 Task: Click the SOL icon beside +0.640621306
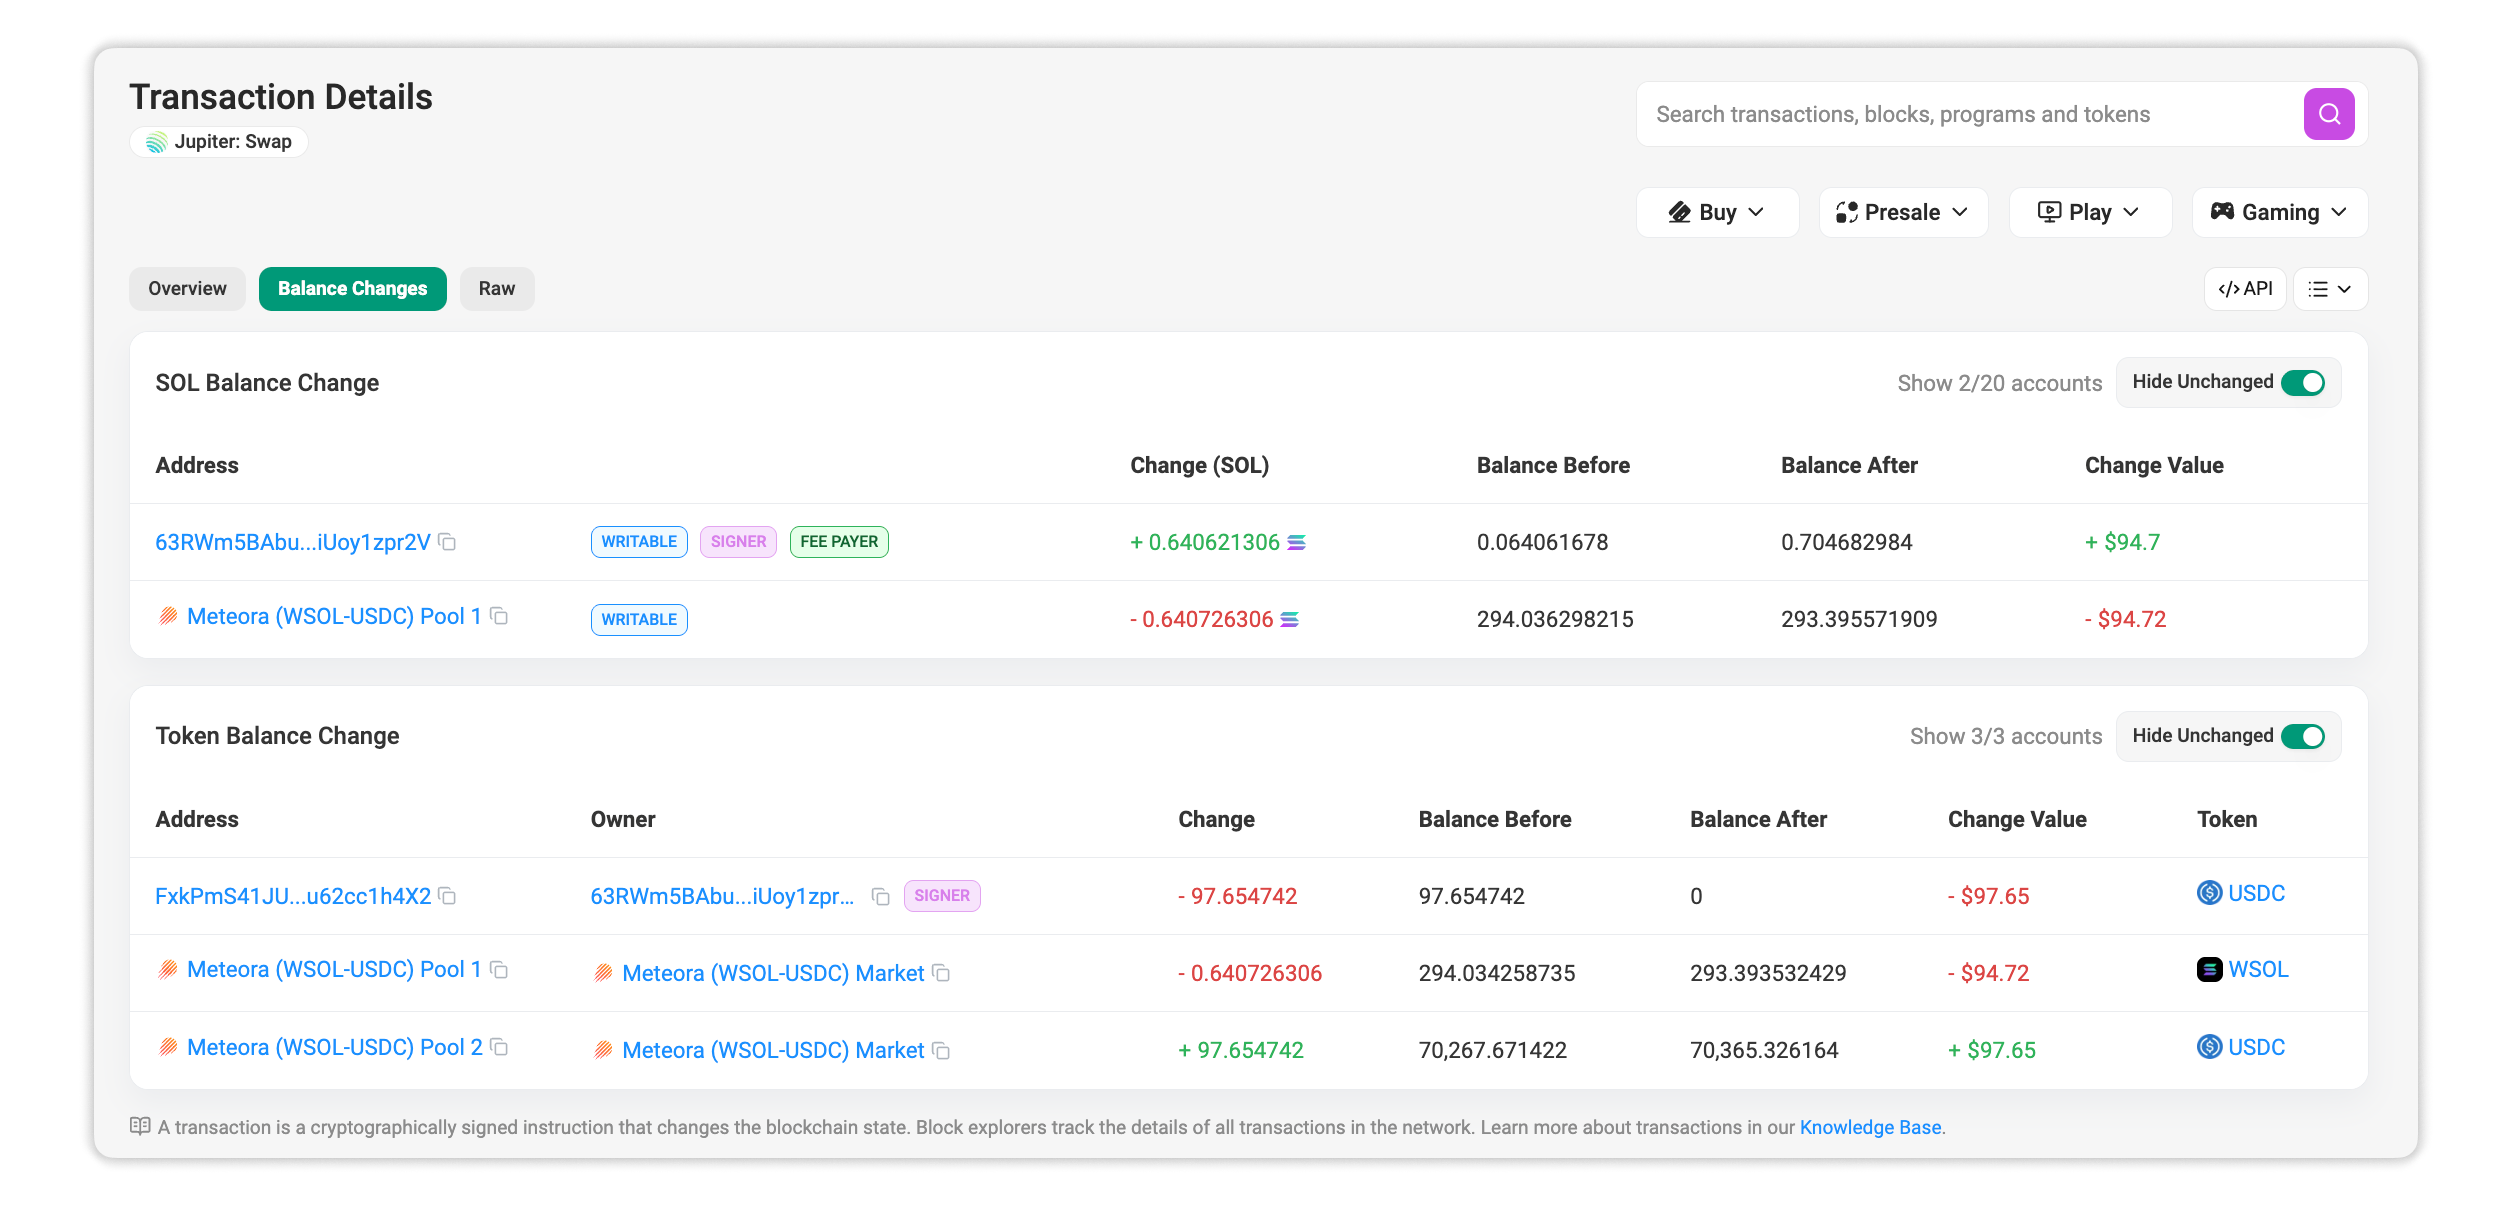click(1296, 542)
